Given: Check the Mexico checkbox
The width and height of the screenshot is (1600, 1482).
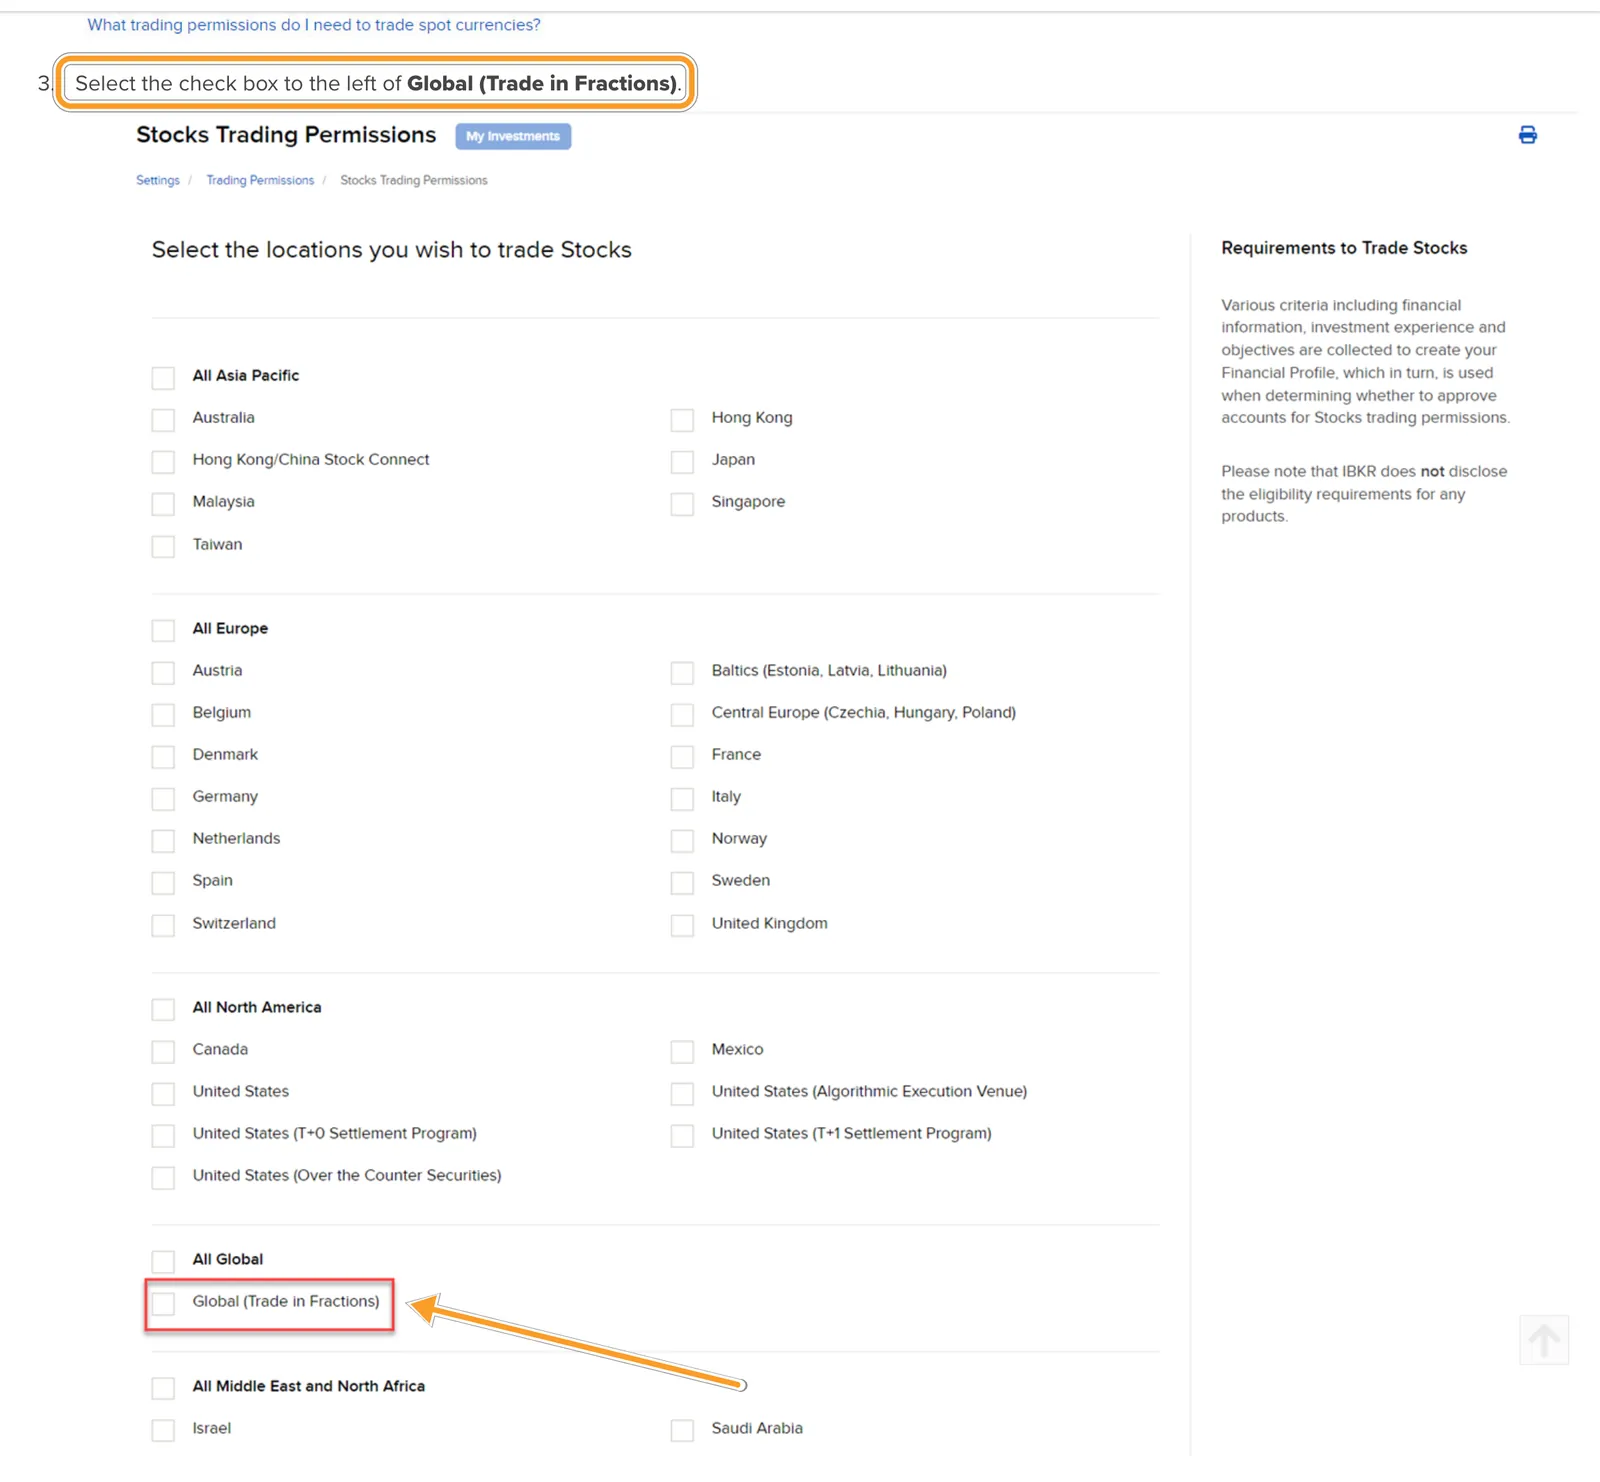Looking at the screenshot, I should click(x=682, y=1051).
